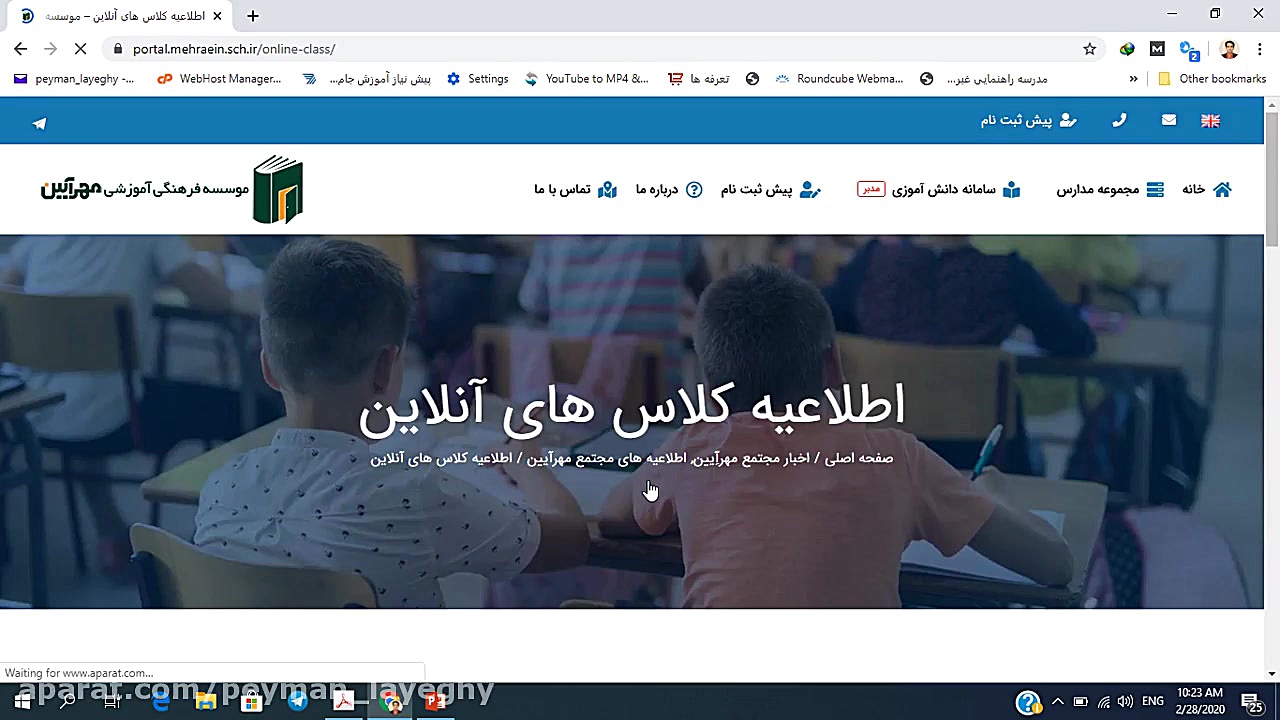This screenshot has height=720, width=1280.
Task: Launch PowerPoint from the taskbar
Action: point(435,700)
